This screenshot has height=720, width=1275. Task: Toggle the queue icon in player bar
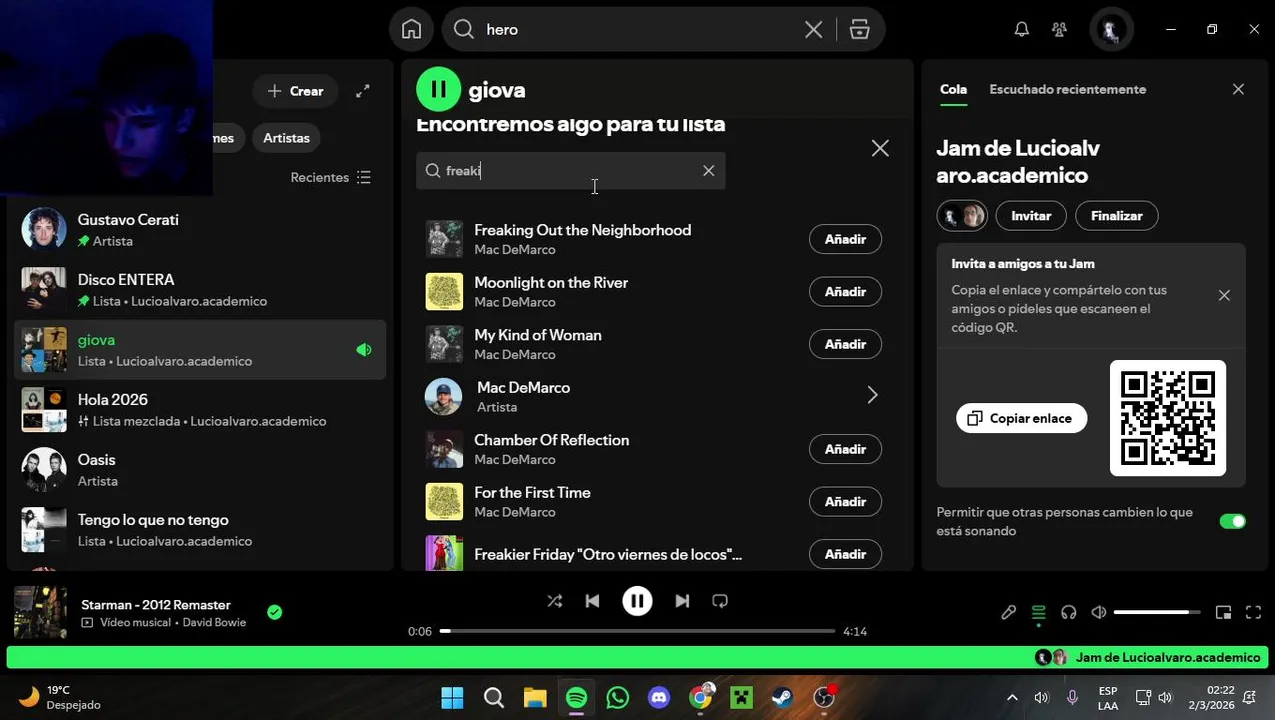click(x=1038, y=612)
